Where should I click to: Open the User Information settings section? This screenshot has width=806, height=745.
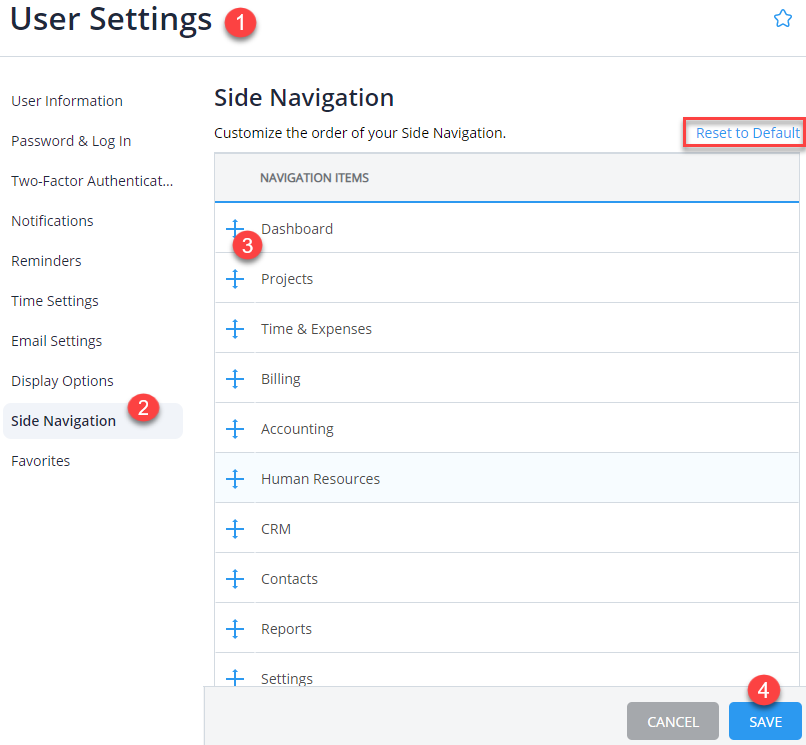coord(67,101)
